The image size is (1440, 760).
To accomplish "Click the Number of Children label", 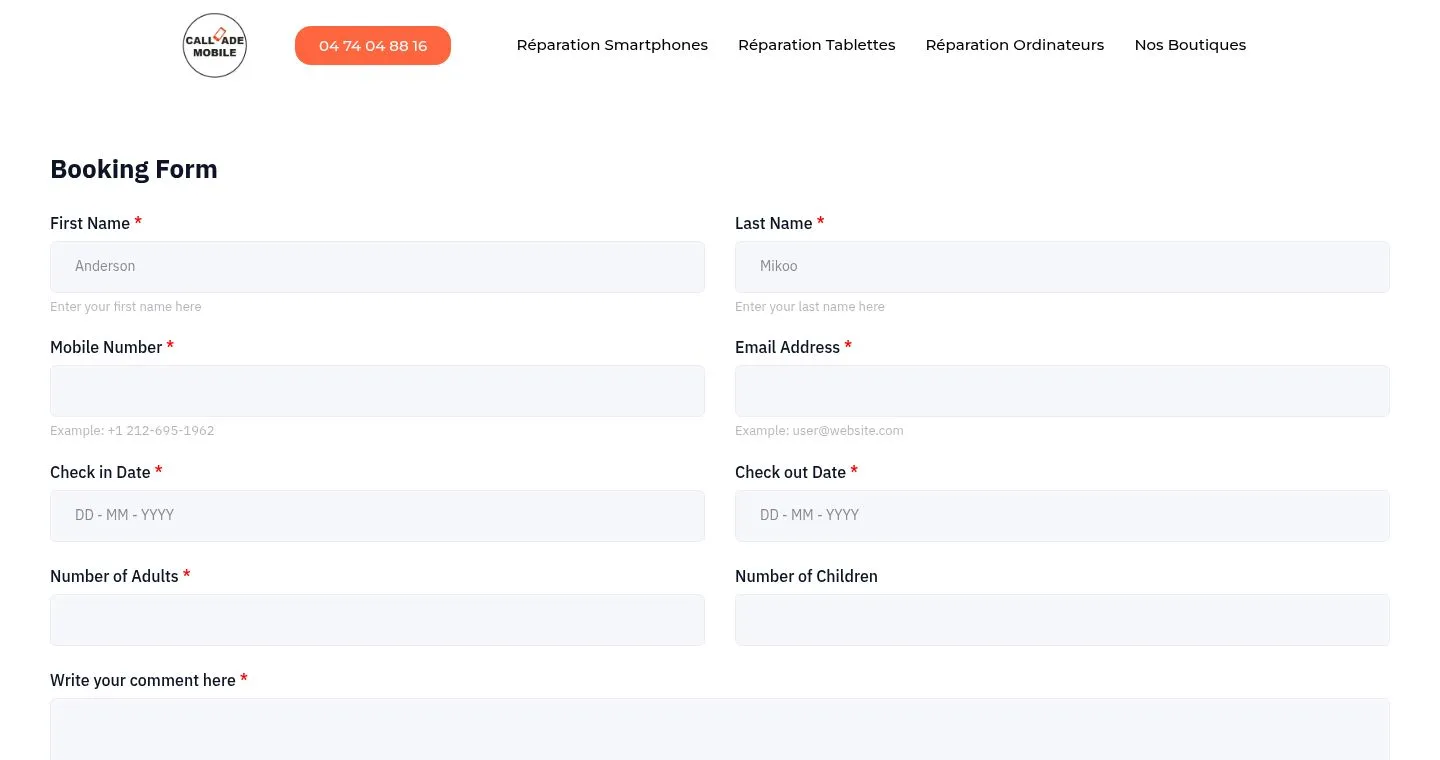I will click(806, 576).
